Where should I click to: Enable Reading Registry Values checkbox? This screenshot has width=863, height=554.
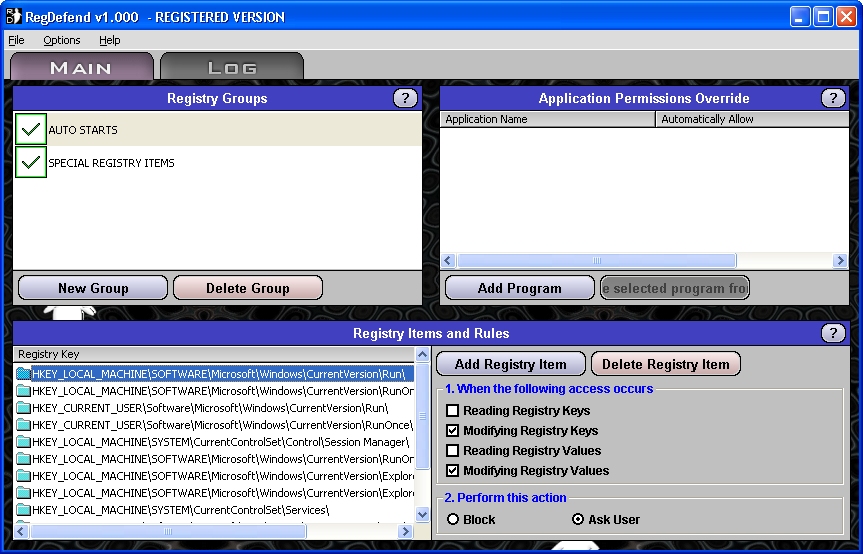click(452, 451)
